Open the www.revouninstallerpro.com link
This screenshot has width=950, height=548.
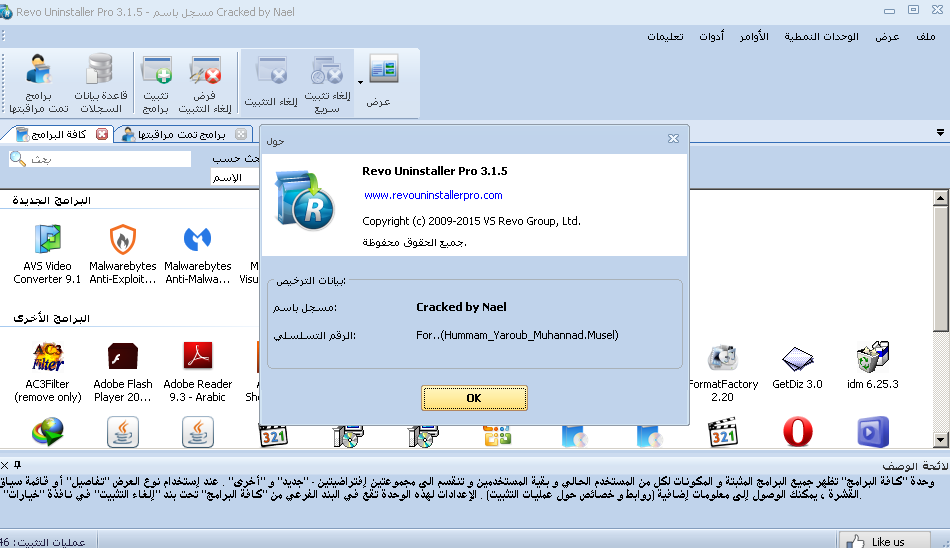point(433,196)
